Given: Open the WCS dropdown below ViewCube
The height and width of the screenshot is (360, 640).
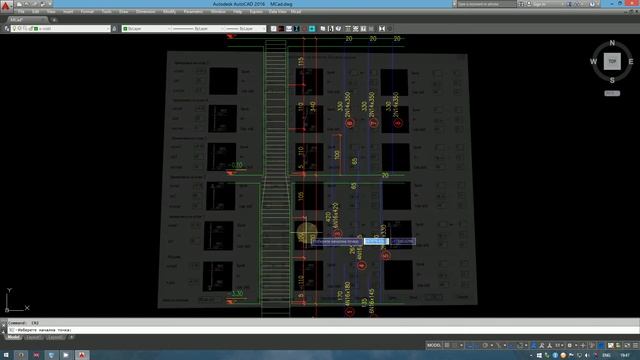Looking at the screenshot, I should click(x=612, y=93).
